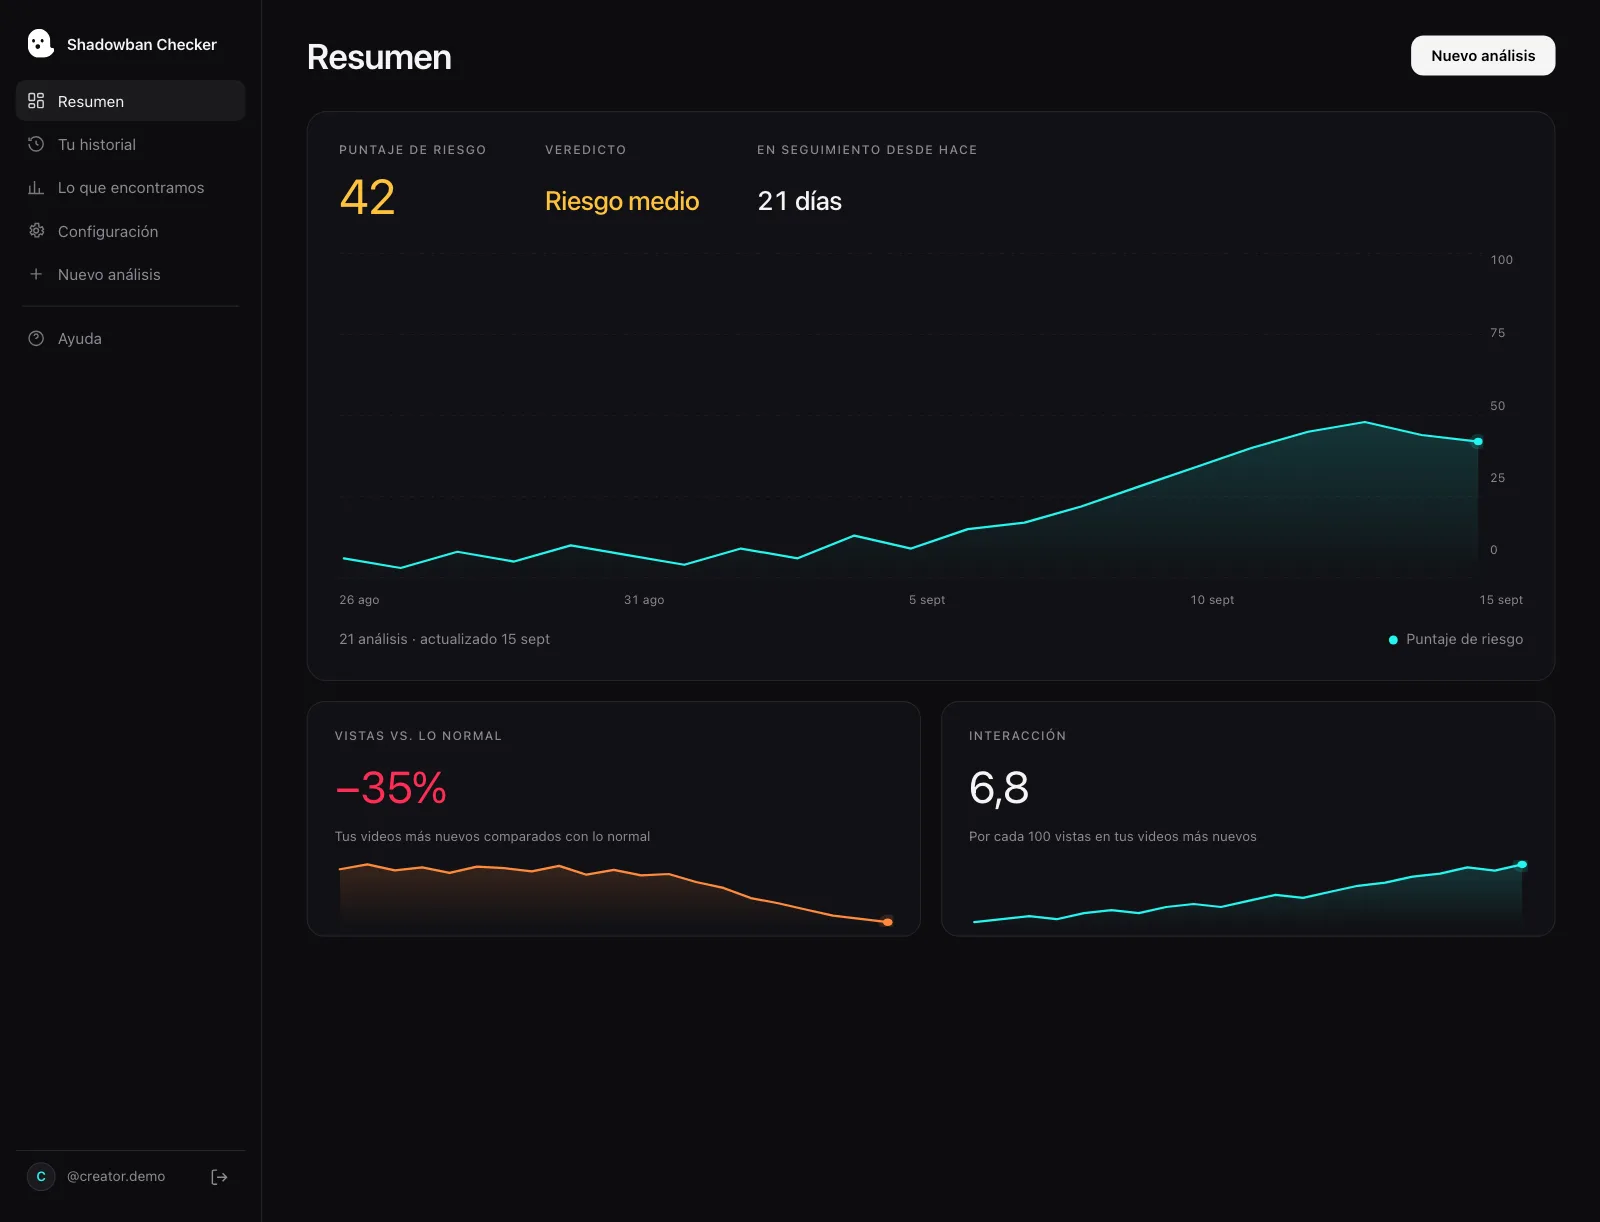
Task: Click the last data point on the risk chart
Action: pyautogui.click(x=1478, y=441)
